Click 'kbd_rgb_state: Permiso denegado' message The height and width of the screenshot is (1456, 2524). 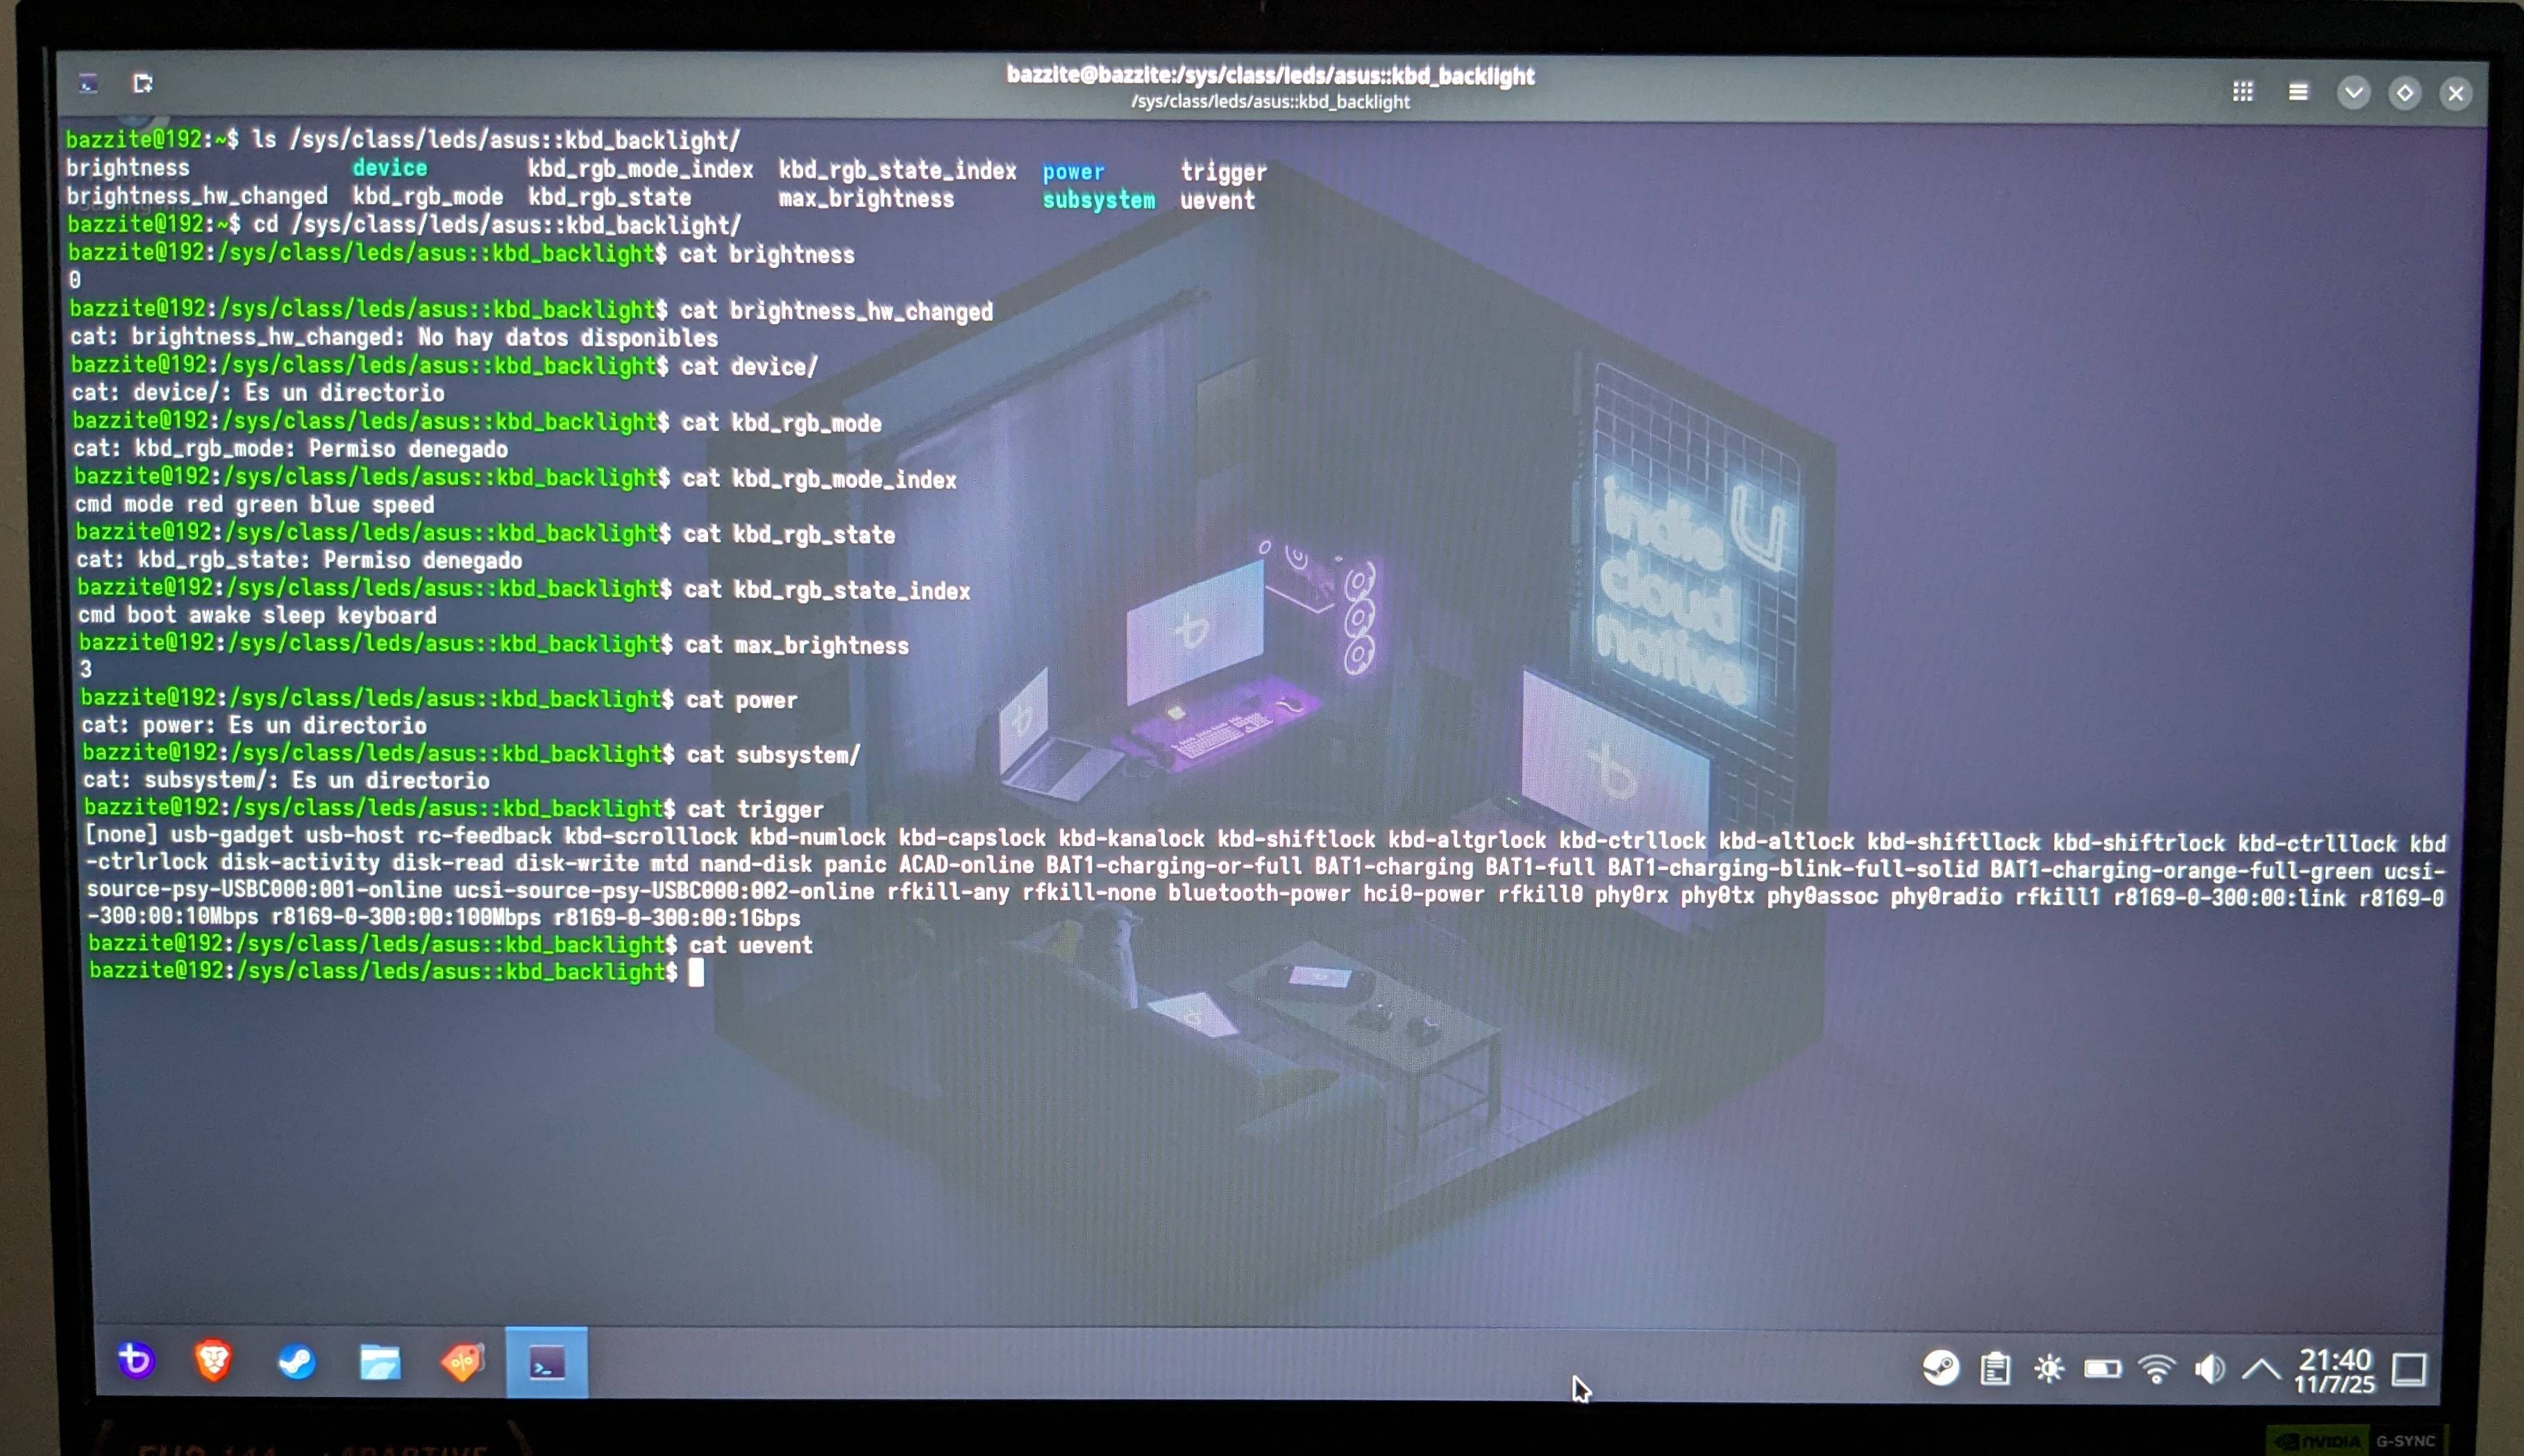point(330,560)
